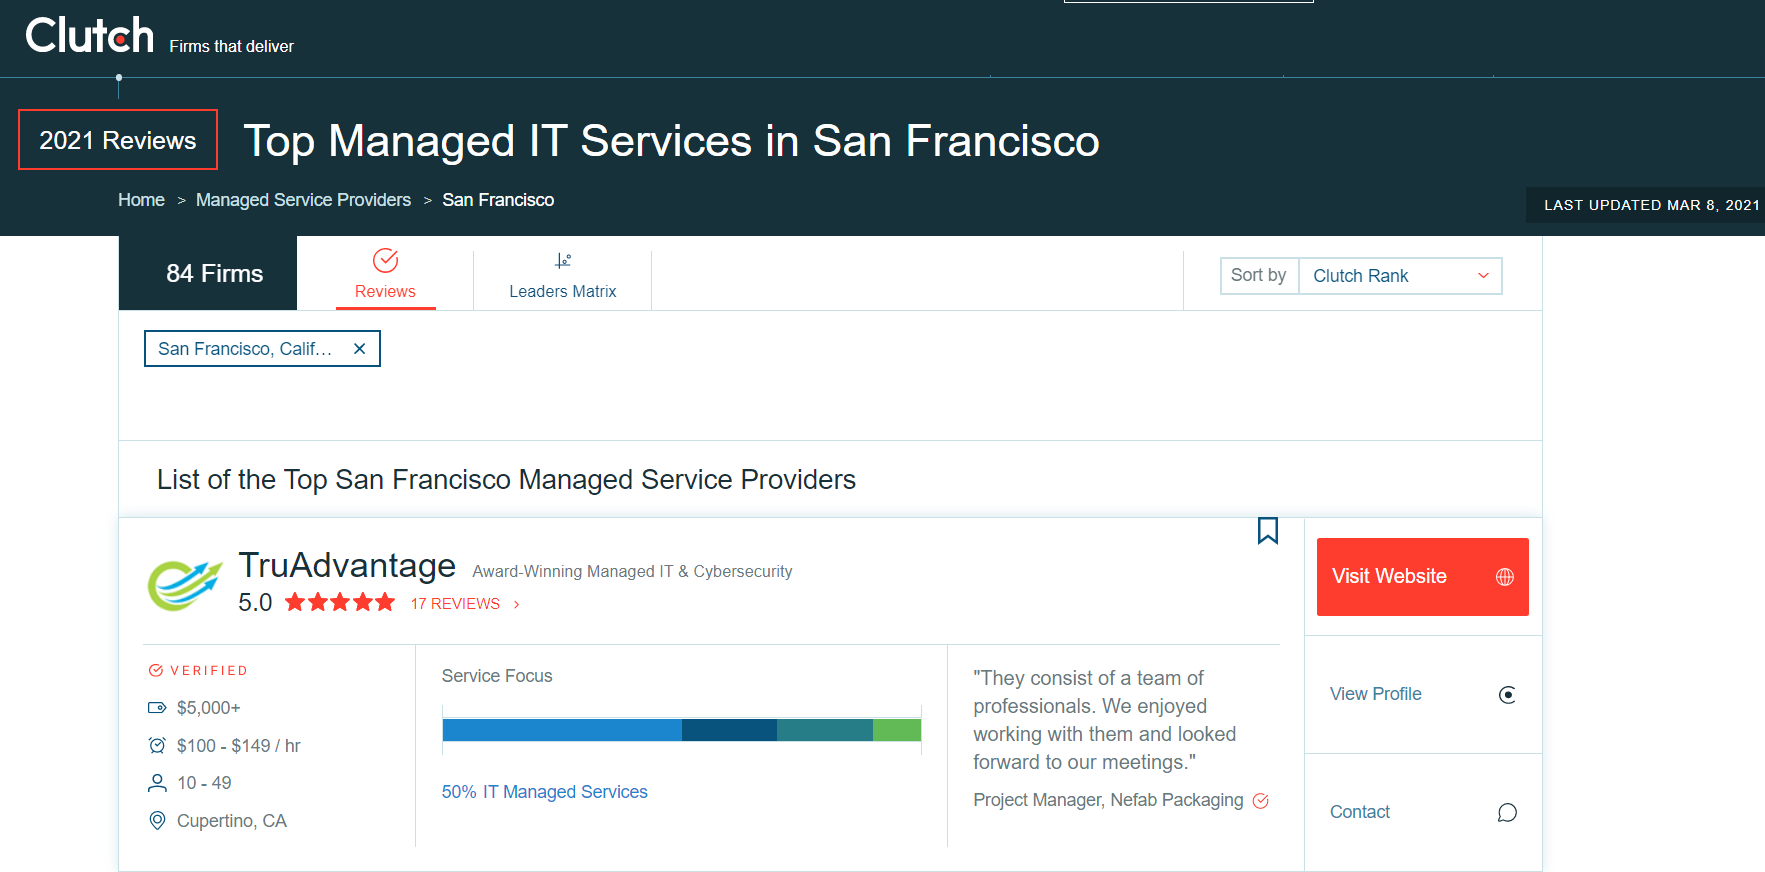Click the View Profile circle icon

pos(1507,695)
